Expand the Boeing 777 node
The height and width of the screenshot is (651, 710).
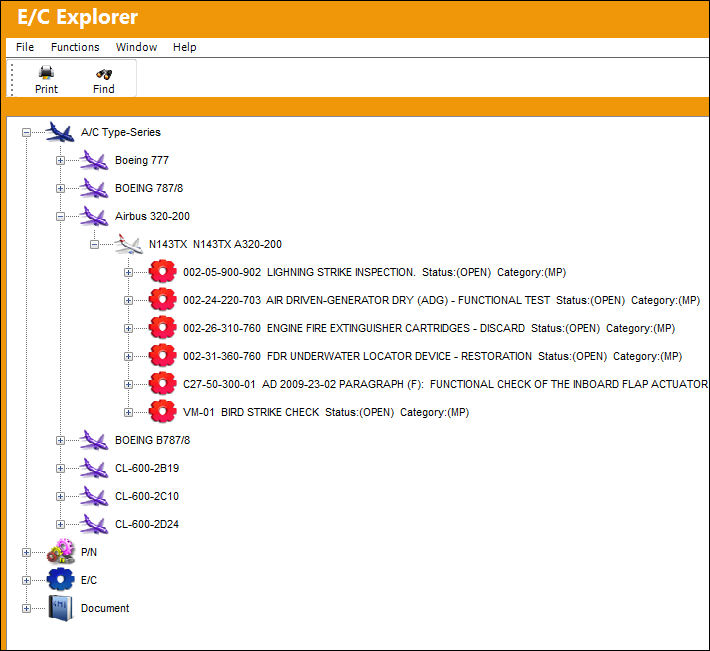(x=60, y=161)
